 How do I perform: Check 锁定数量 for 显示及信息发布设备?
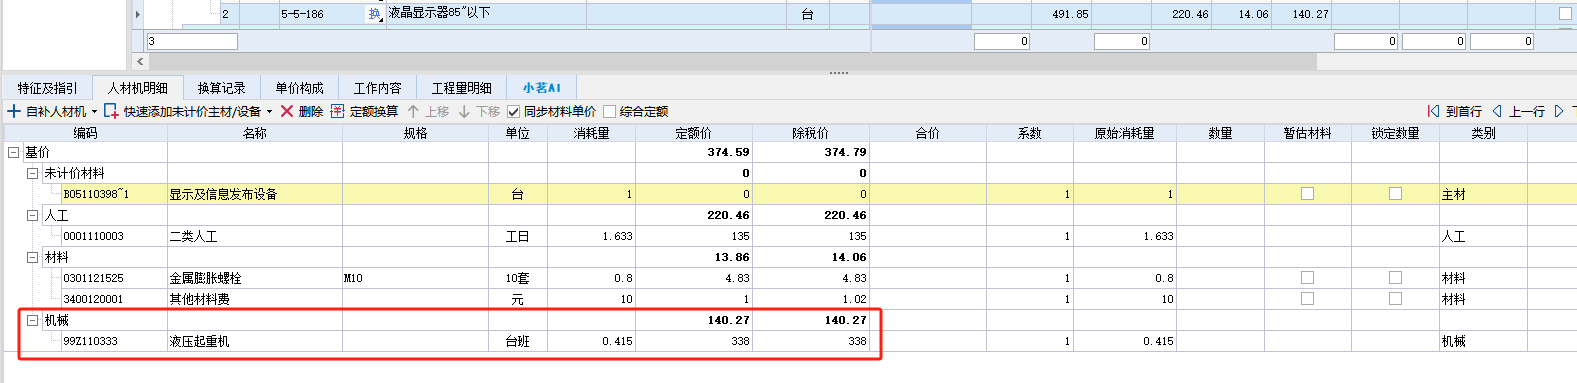point(1395,194)
